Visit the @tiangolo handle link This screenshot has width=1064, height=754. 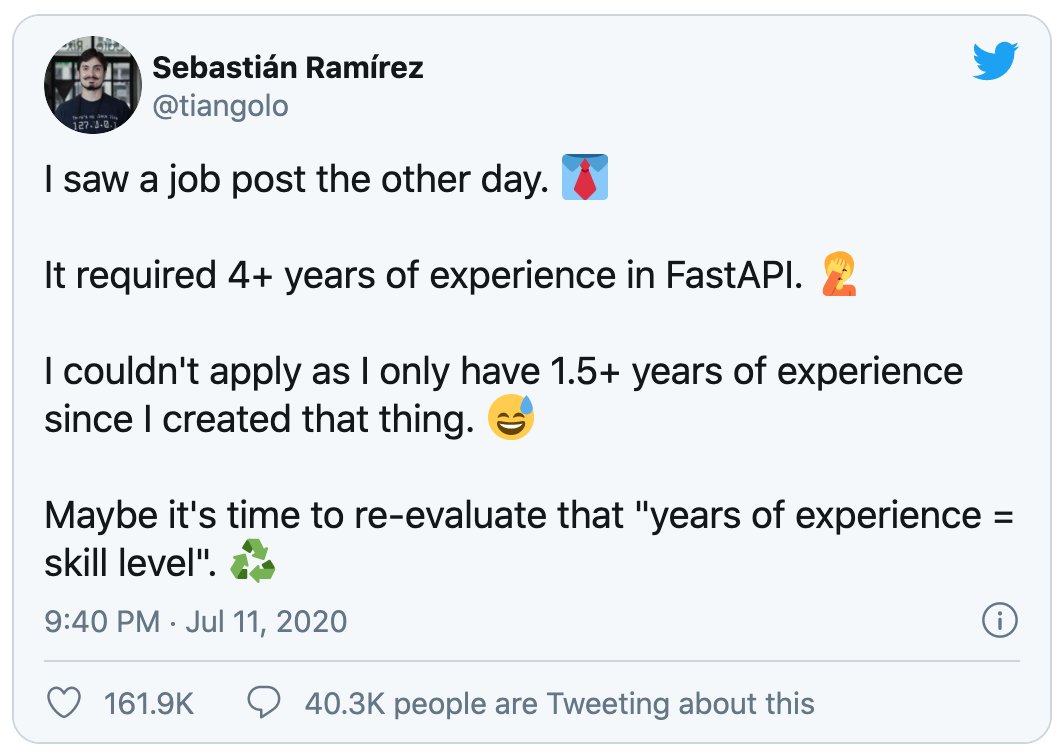(220, 105)
